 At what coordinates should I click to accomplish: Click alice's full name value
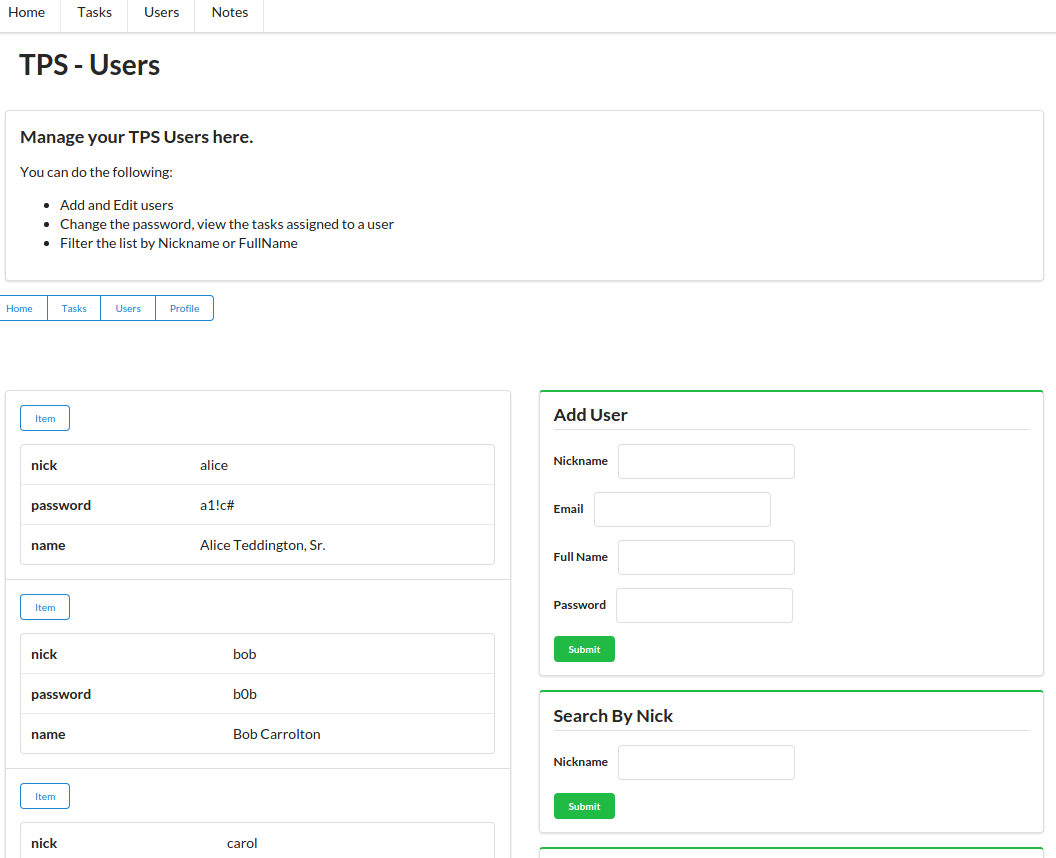(262, 545)
